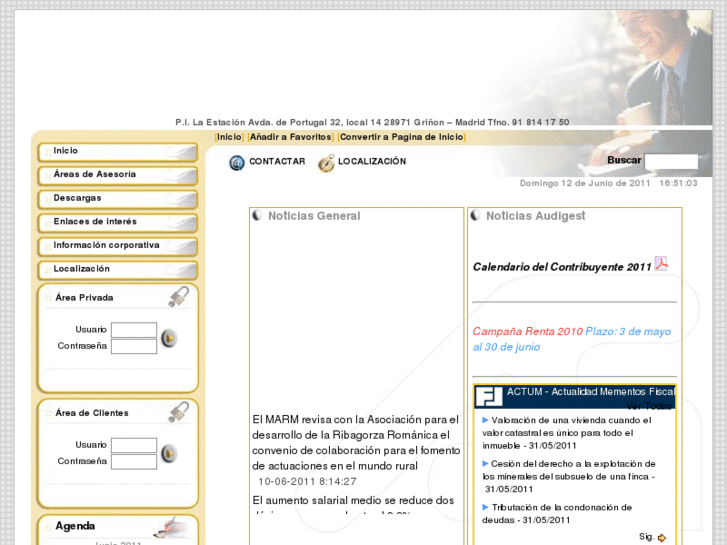This screenshot has width=727, height=545.
Task: Open Calendario del Contribuyente 2011 link
Action: 562,267
